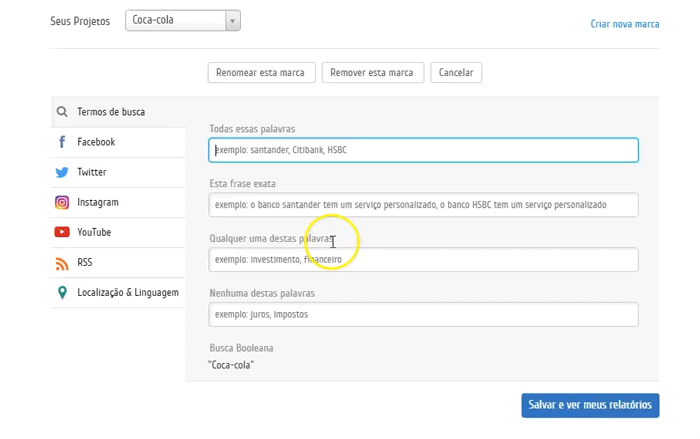Viewport: 700px width, 439px height.
Task: Click the Twitter bird icon
Action: (x=62, y=172)
